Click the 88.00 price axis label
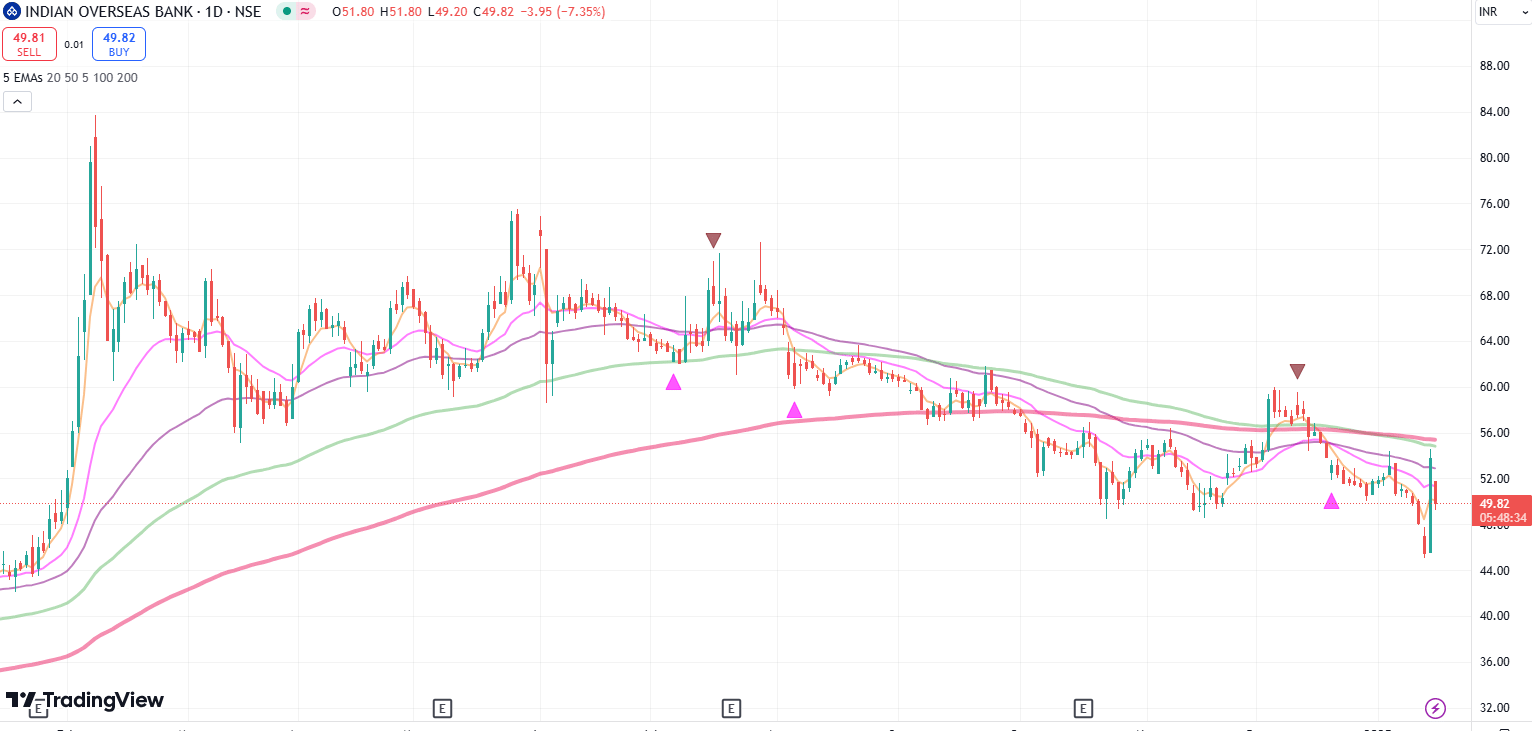Image resolution: width=1532 pixels, height=731 pixels. pyautogui.click(x=1494, y=66)
